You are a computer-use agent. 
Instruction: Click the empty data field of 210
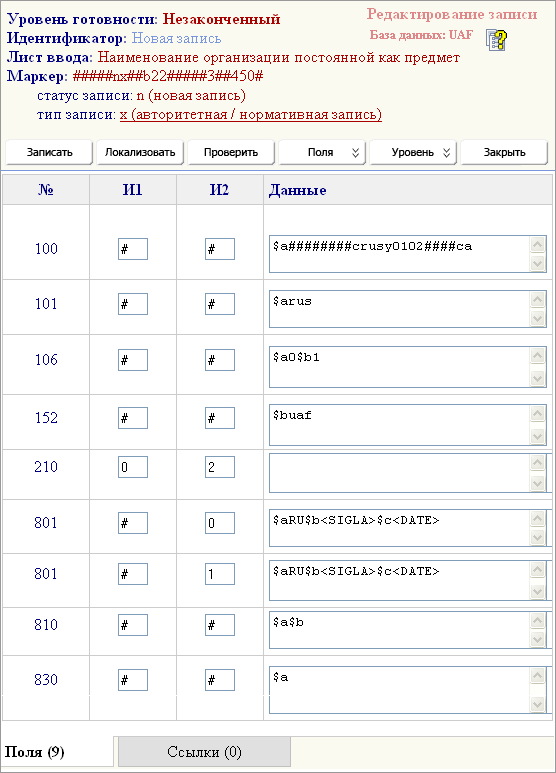(x=399, y=473)
